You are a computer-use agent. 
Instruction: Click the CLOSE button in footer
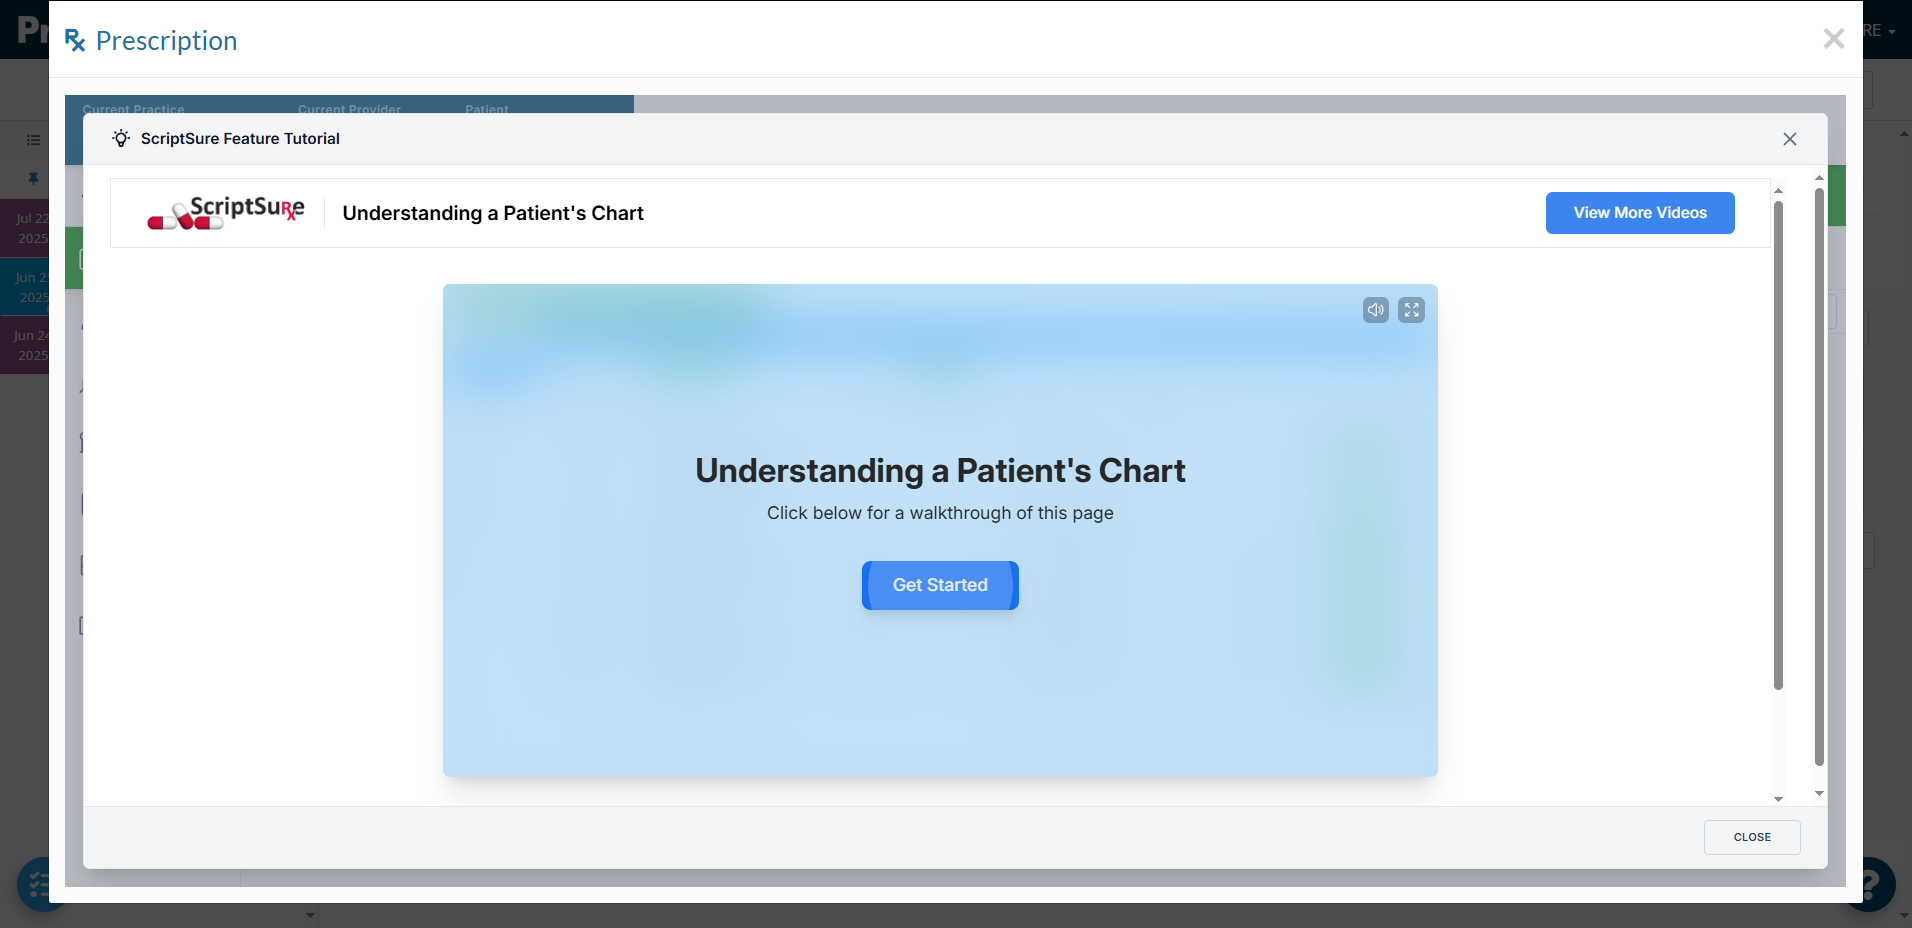click(x=1752, y=837)
